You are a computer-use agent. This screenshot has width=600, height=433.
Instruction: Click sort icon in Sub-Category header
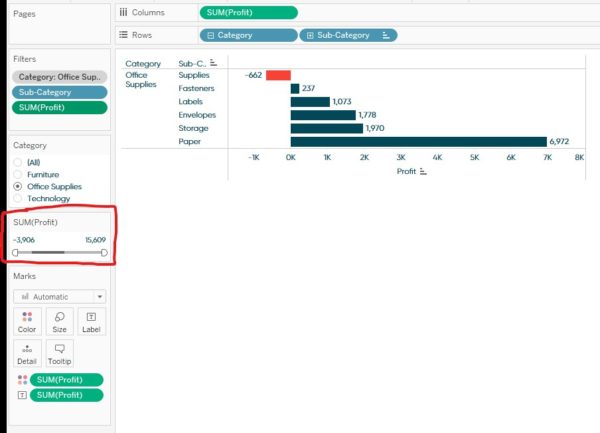[213, 63]
